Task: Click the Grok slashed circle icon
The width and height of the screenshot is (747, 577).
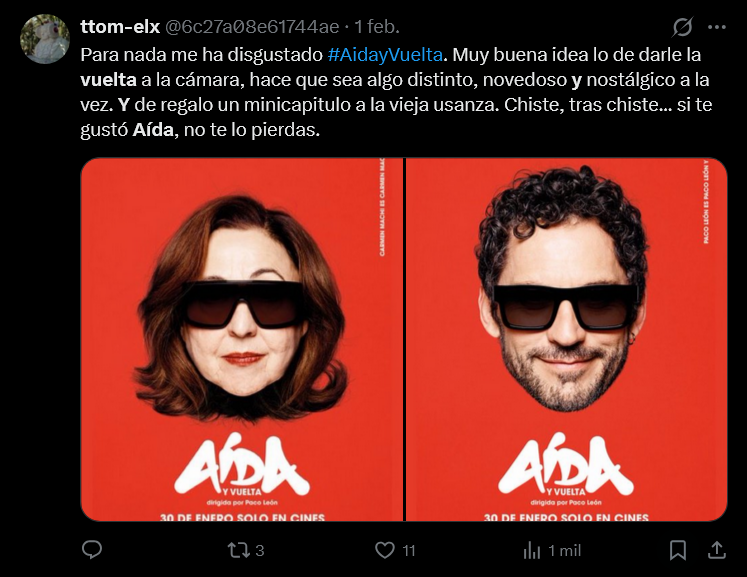Action: tap(682, 27)
